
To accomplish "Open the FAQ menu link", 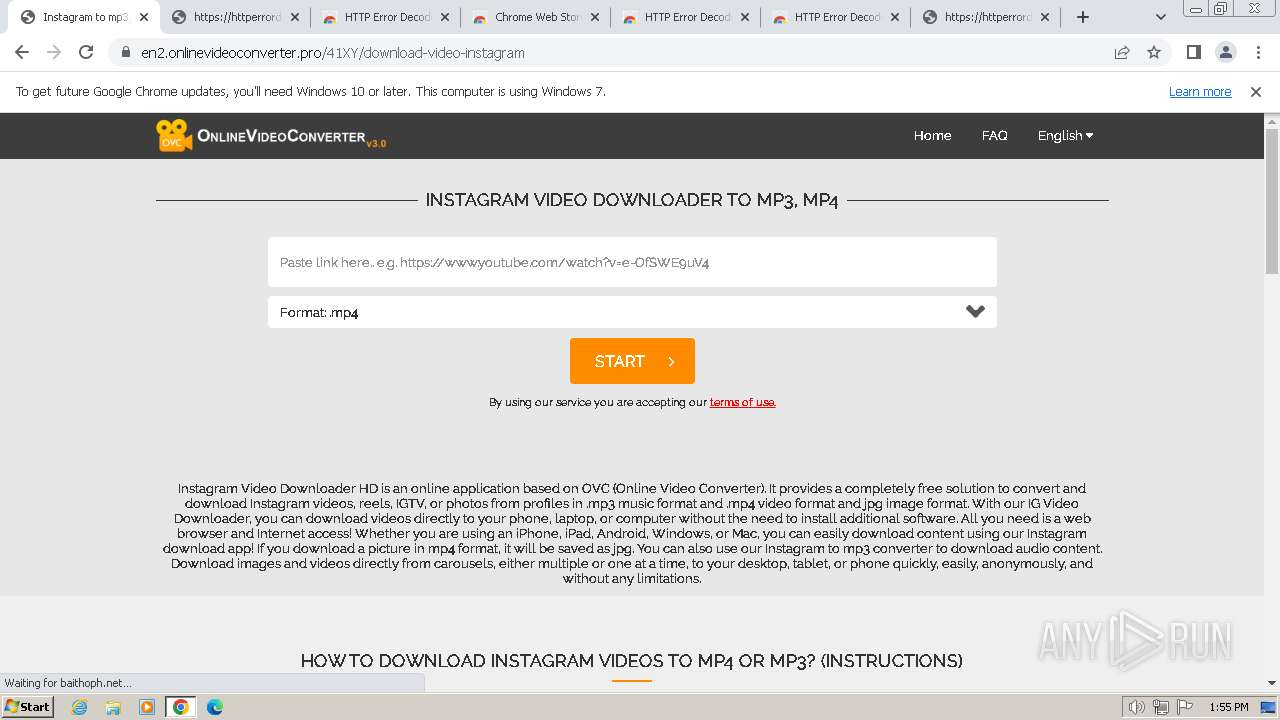I will pos(994,135).
